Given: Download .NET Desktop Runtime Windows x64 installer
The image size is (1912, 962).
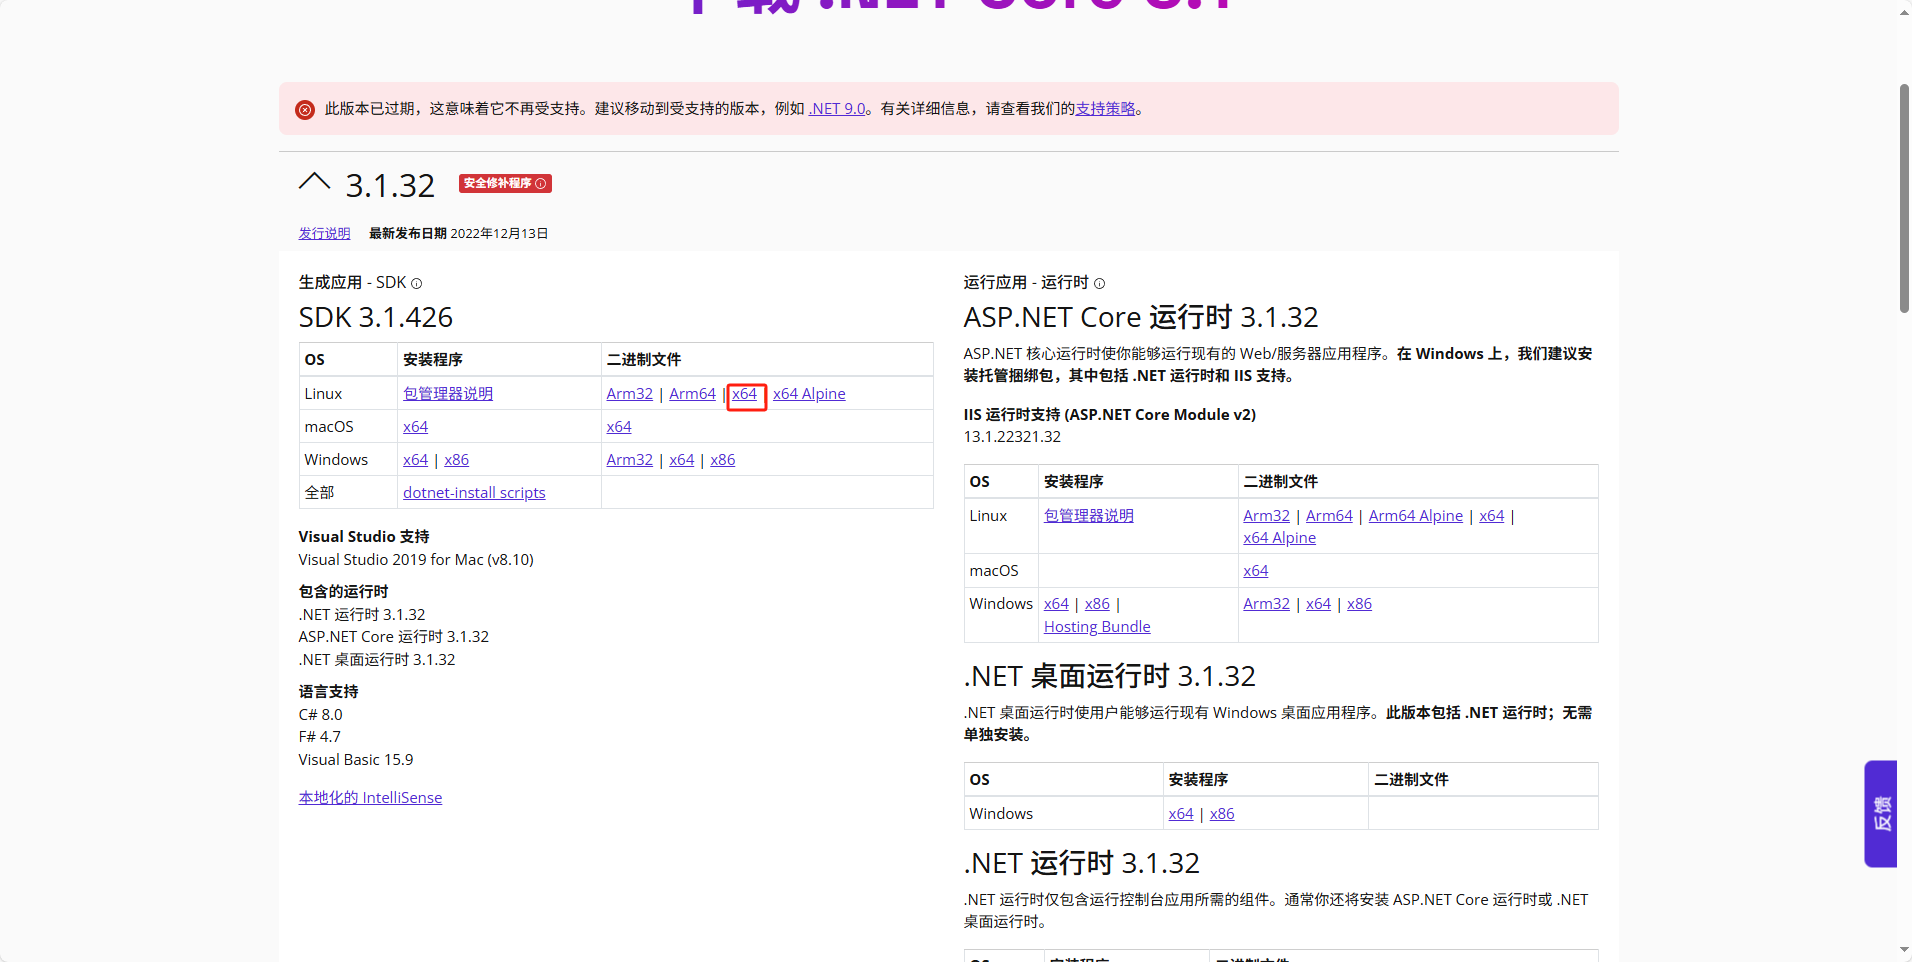Looking at the screenshot, I should click(x=1181, y=814).
